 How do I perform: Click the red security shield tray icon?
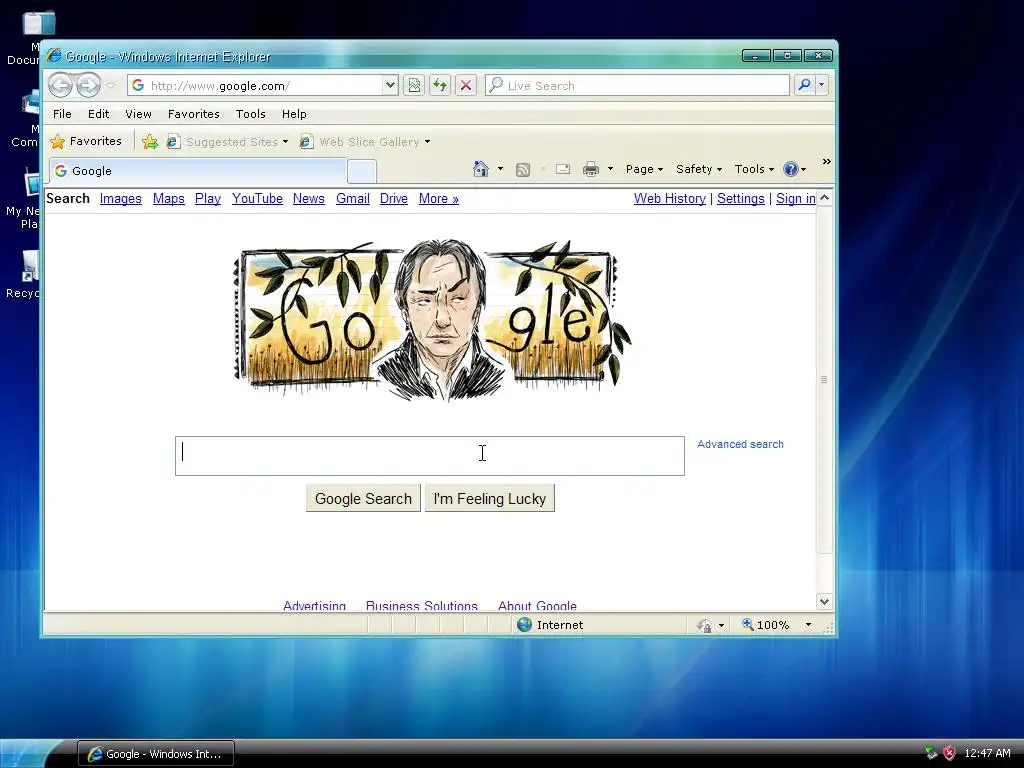coord(950,753)
